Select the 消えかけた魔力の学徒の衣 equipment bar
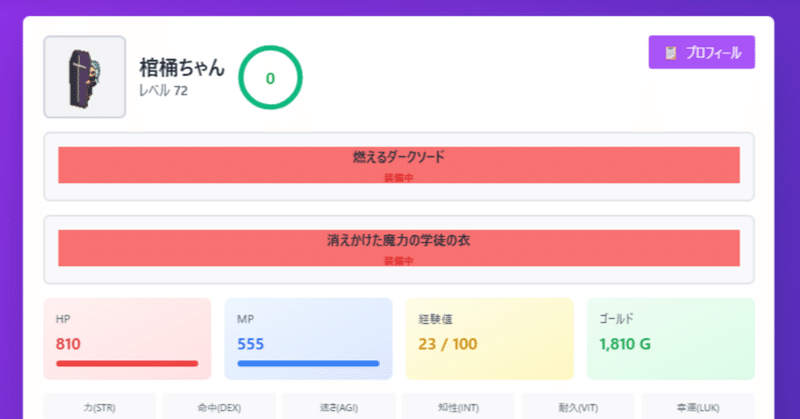The height and width of the screenshot is (419, 800). coord(399,248)
